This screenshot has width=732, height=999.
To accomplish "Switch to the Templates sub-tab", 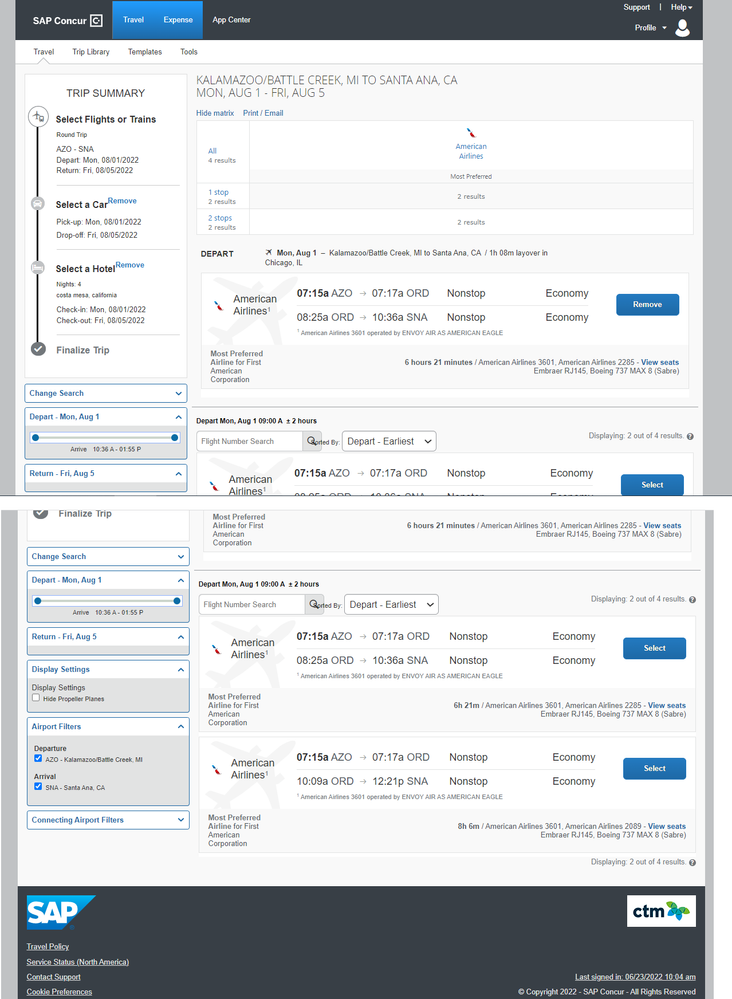I will point(145,52).
